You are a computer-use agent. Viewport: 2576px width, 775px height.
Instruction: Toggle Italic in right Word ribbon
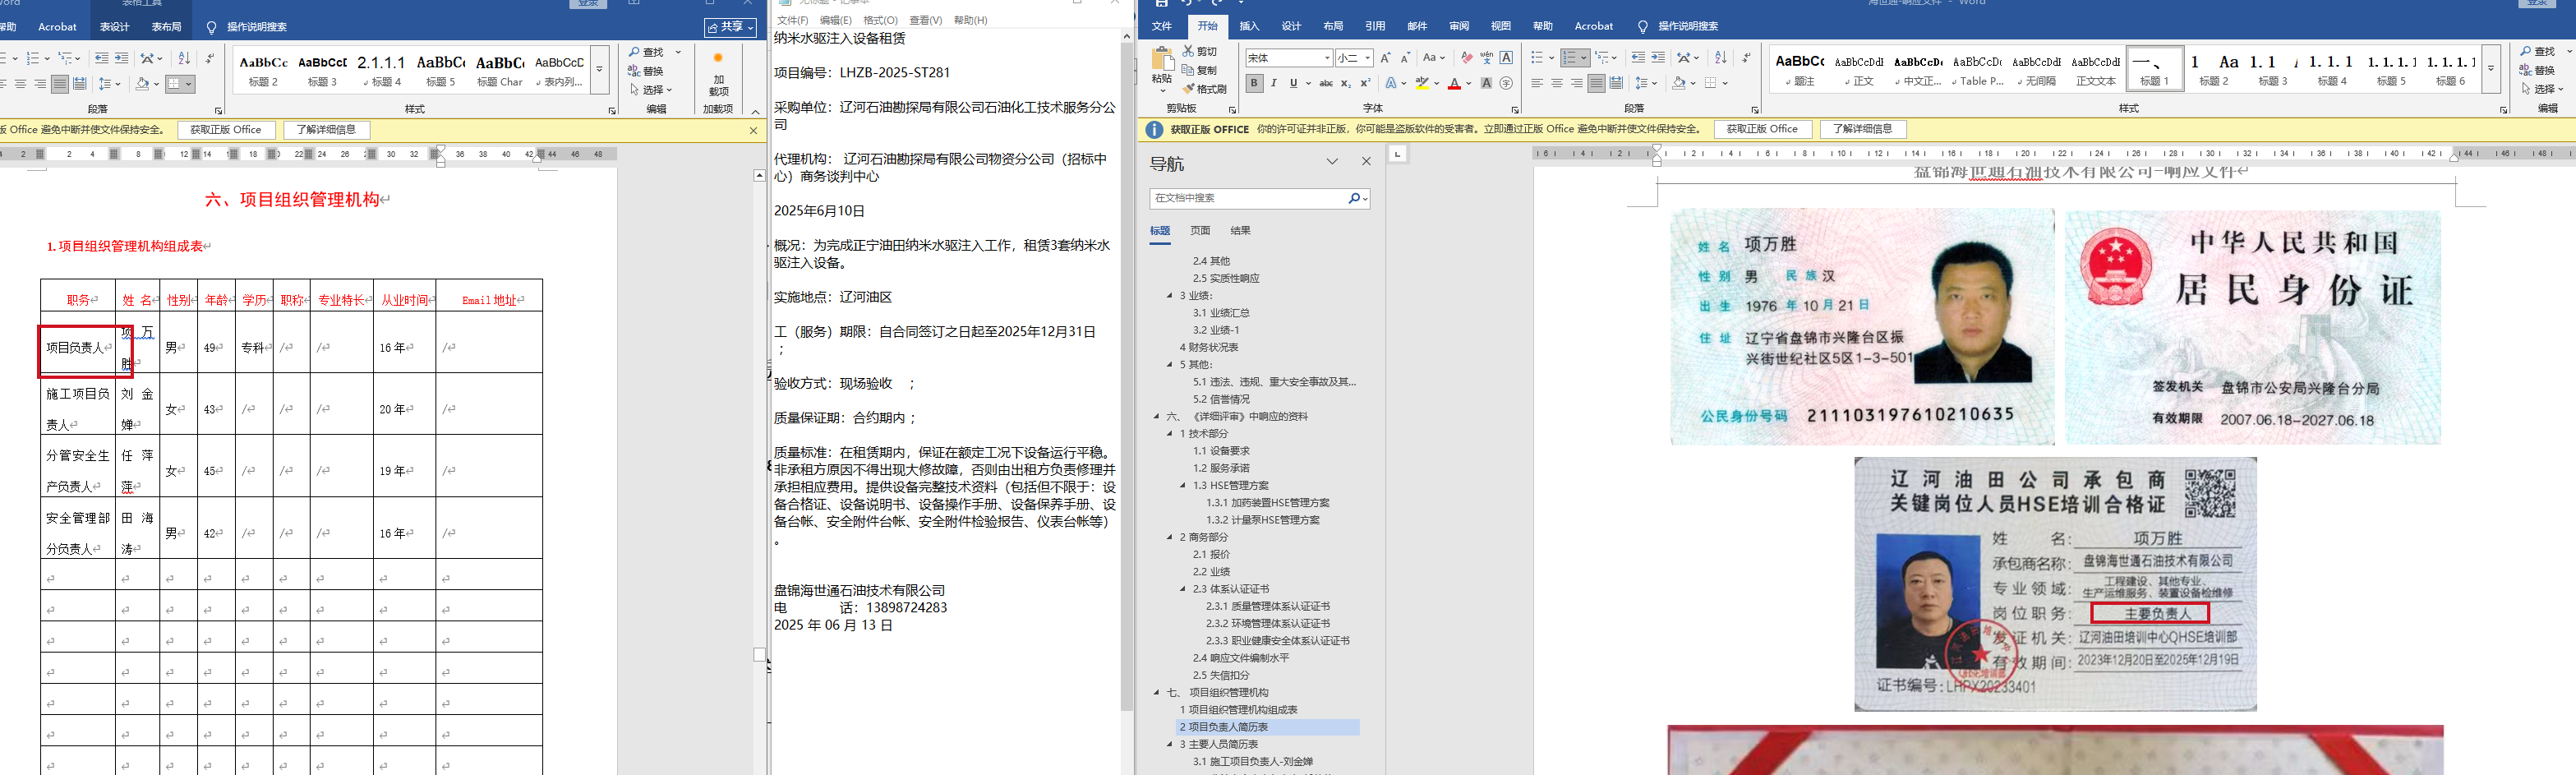pos(1274,83)
